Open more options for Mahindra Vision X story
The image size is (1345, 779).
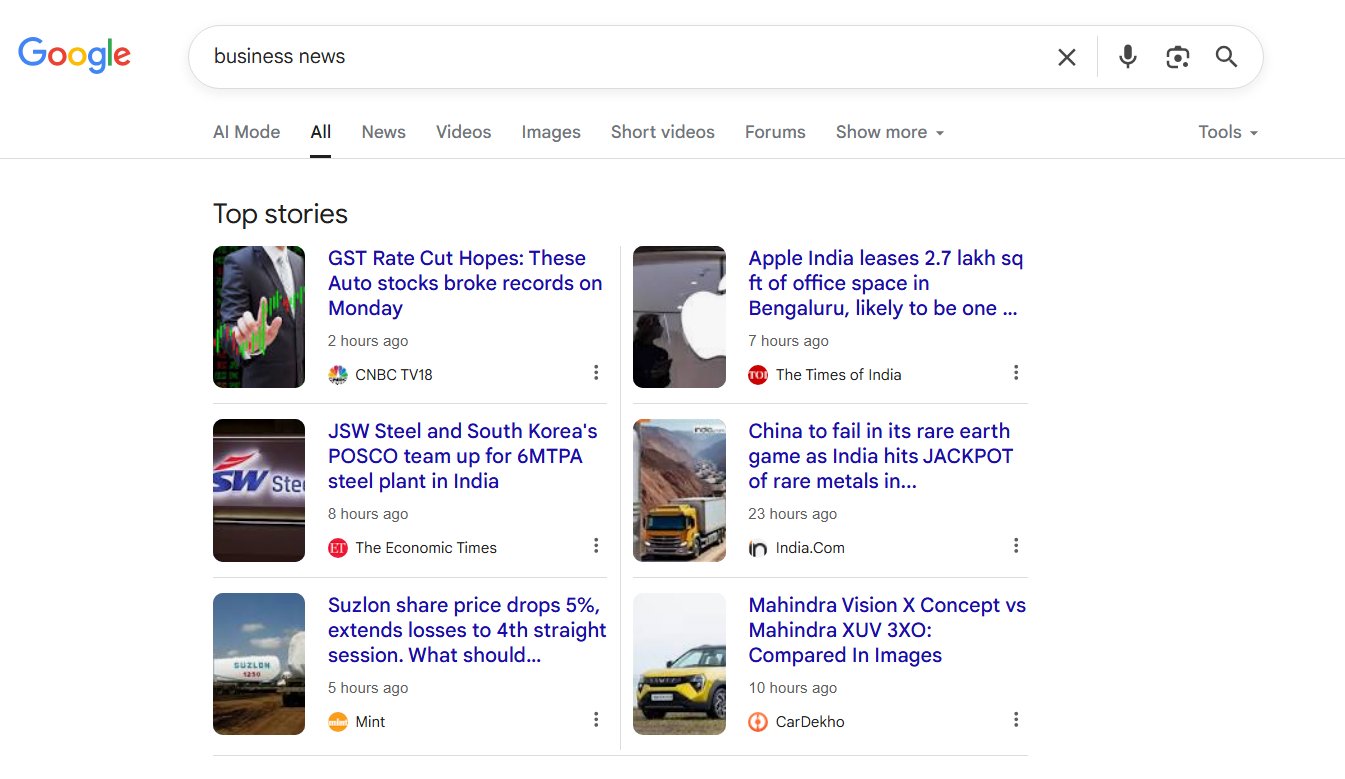coord(1016,720)
